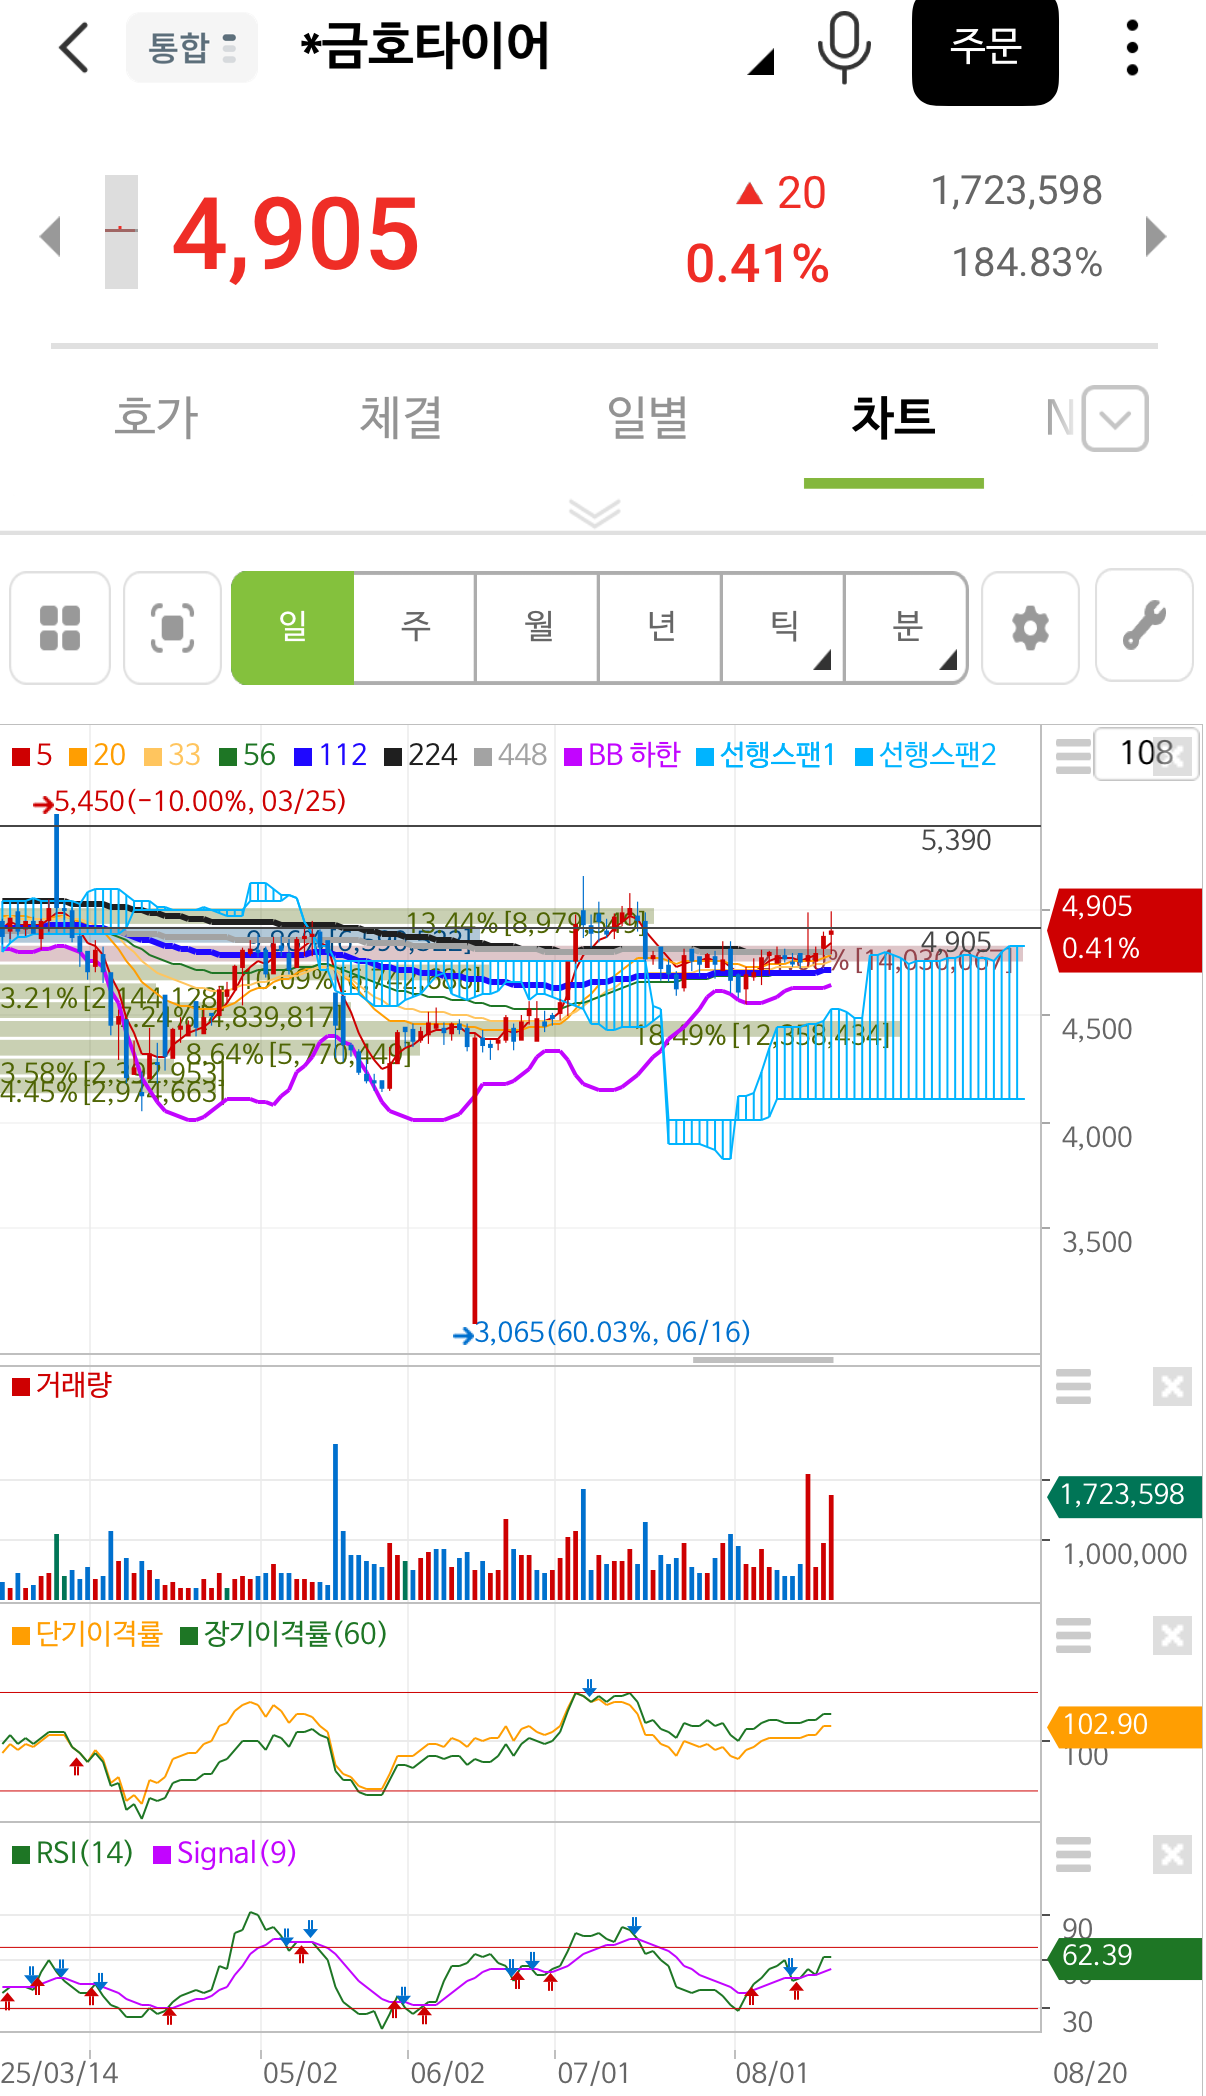Close the RSI indicator panel
This screenshot has height=2096, width=1206.
(1172, 1854)
